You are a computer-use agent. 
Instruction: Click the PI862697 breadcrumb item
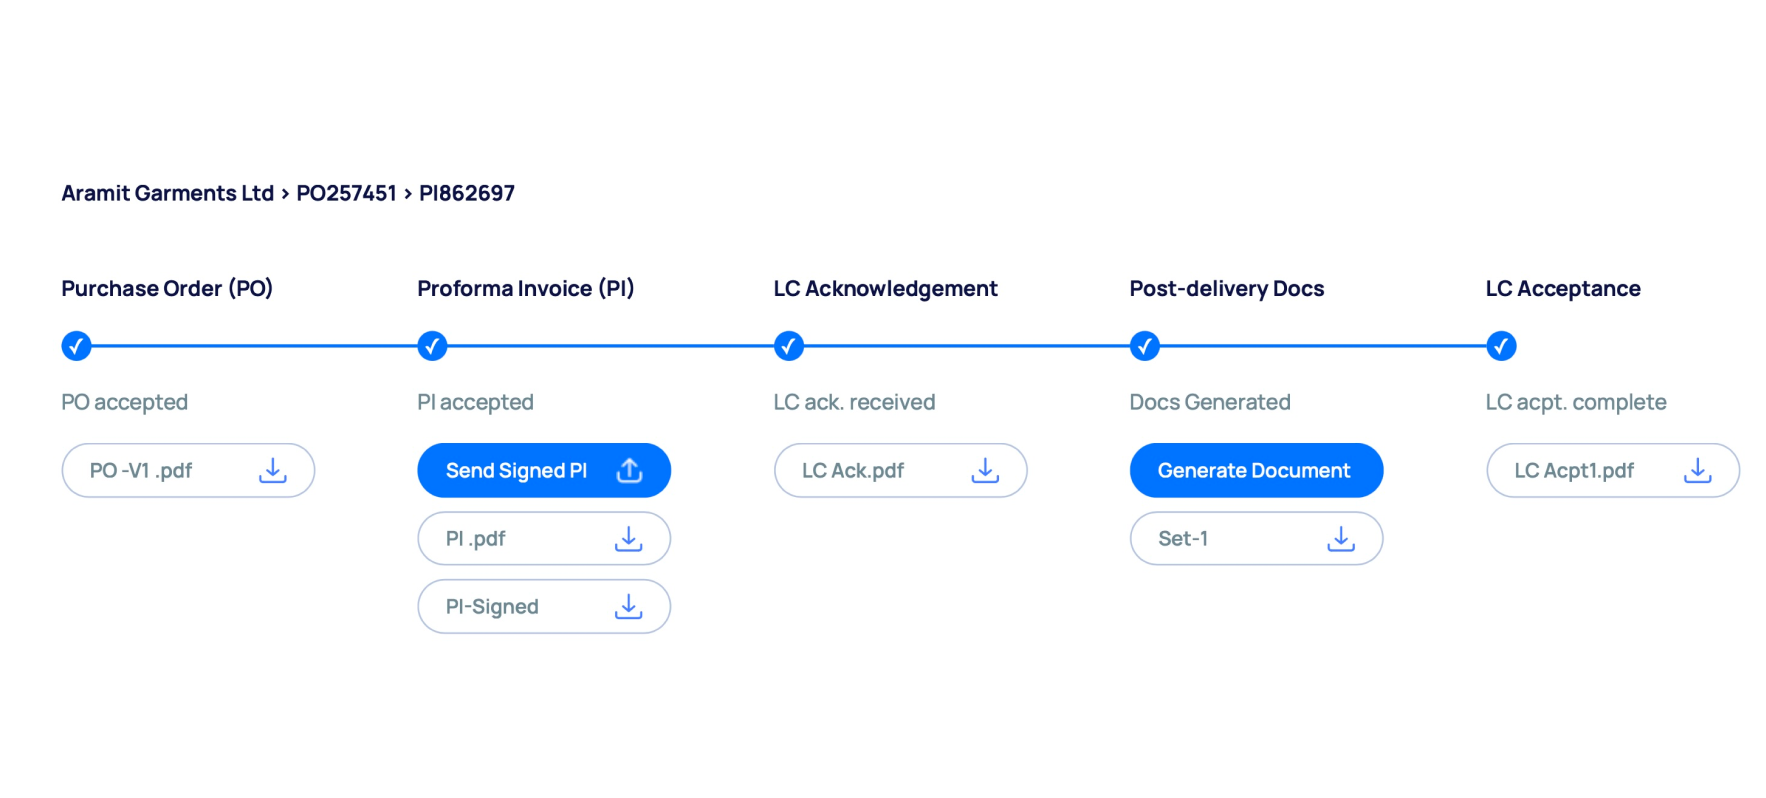(x=467, y=193)
